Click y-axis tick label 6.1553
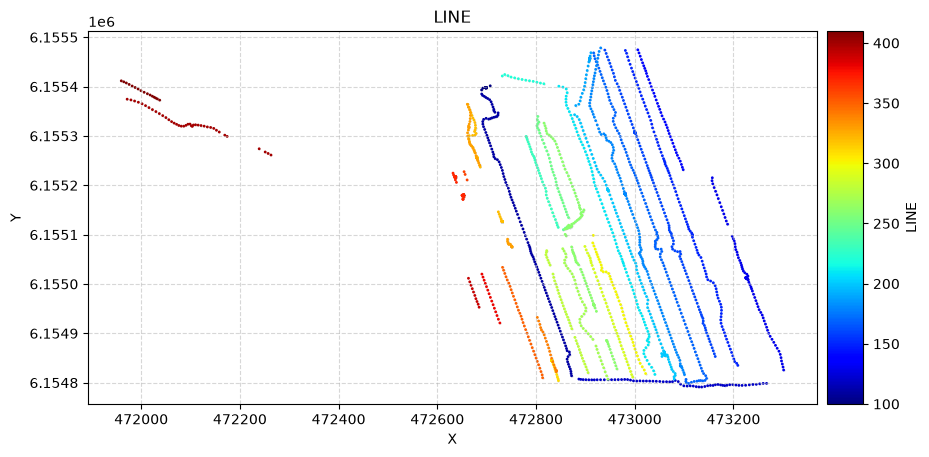The image size is (929, 457). point(53,136)
